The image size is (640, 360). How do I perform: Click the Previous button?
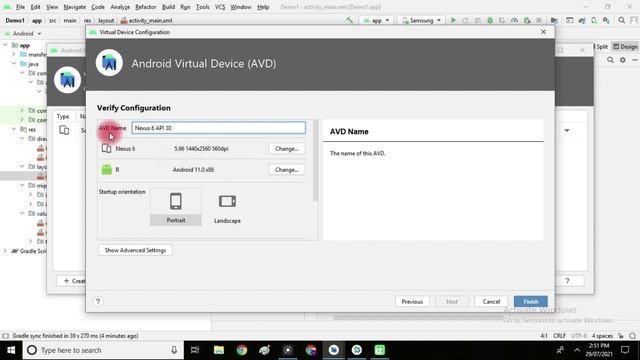tap(412, 302)
